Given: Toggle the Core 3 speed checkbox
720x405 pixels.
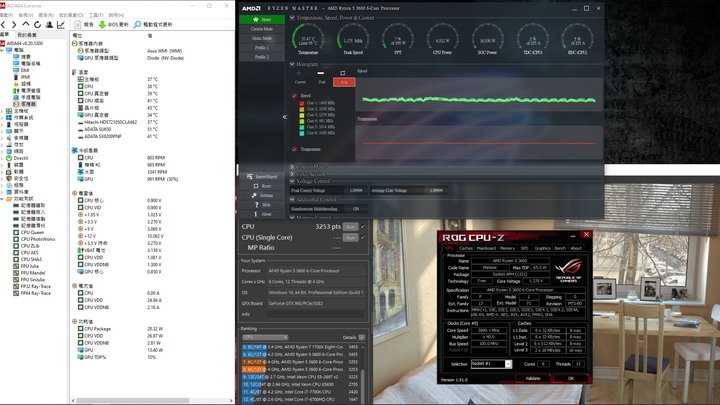Looking at the screenshot, I should tap(302, 115).
